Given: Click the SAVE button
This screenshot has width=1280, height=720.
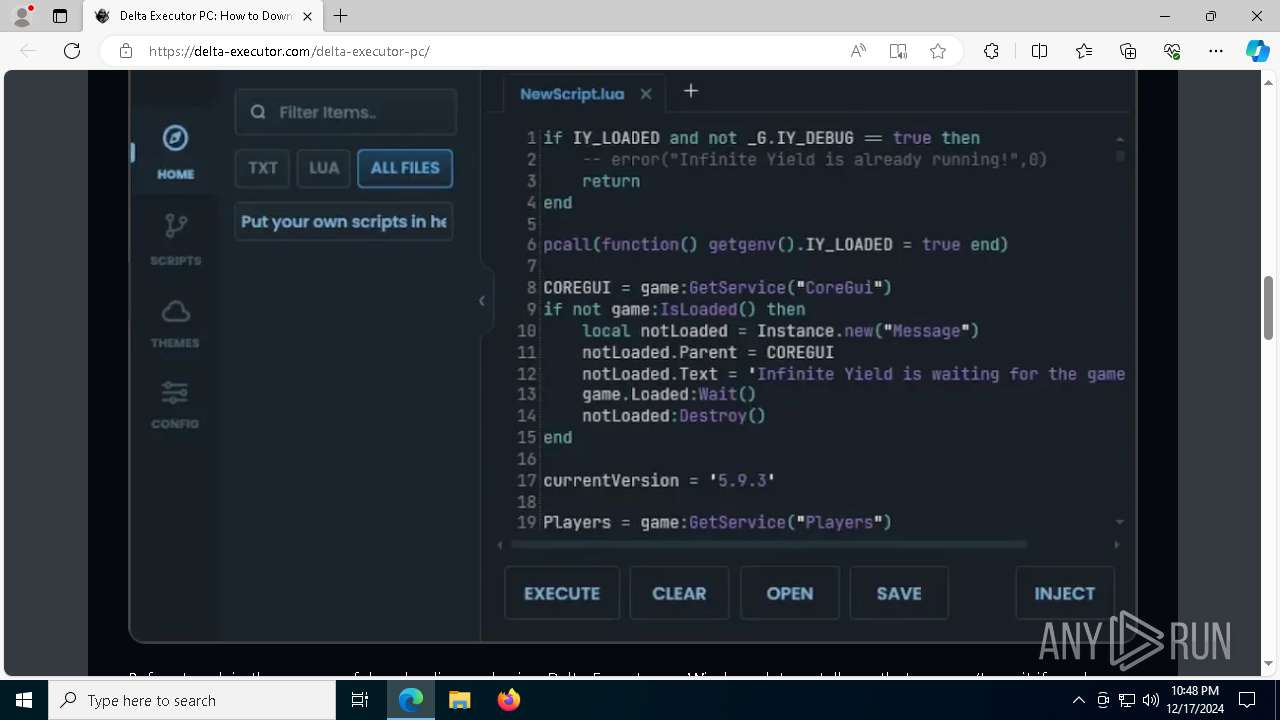Looking at the screenshot, I should coord(899,593).
